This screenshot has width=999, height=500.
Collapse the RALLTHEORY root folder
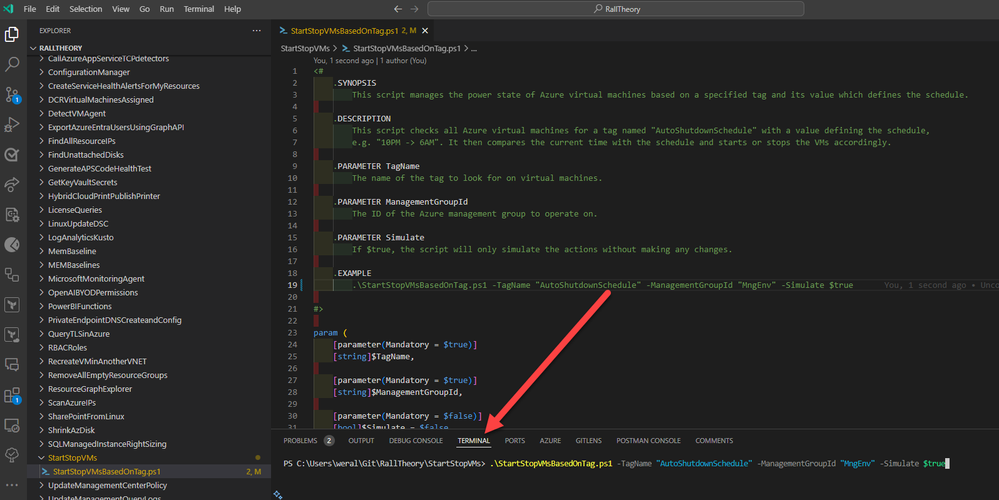[150, 48]
